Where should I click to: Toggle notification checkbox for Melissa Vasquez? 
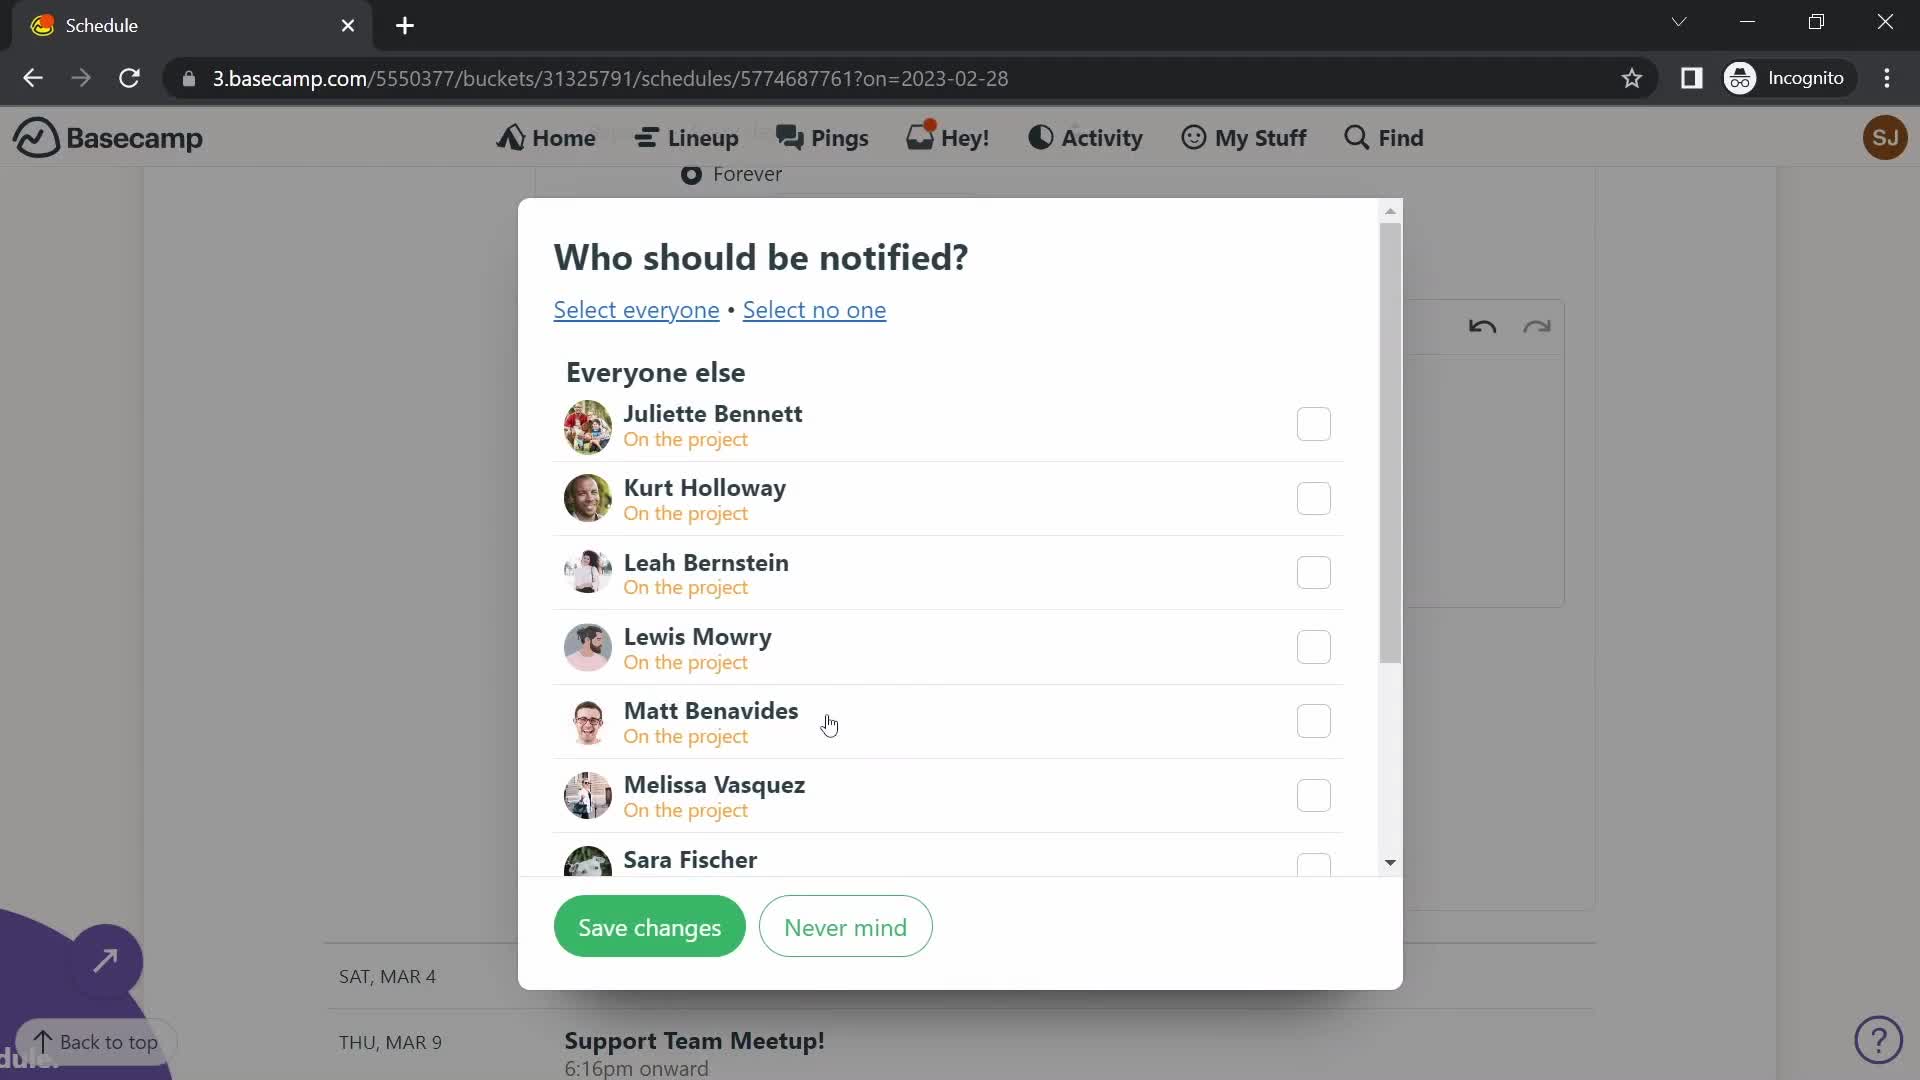pyautogui.click(x=1313, y=795)
